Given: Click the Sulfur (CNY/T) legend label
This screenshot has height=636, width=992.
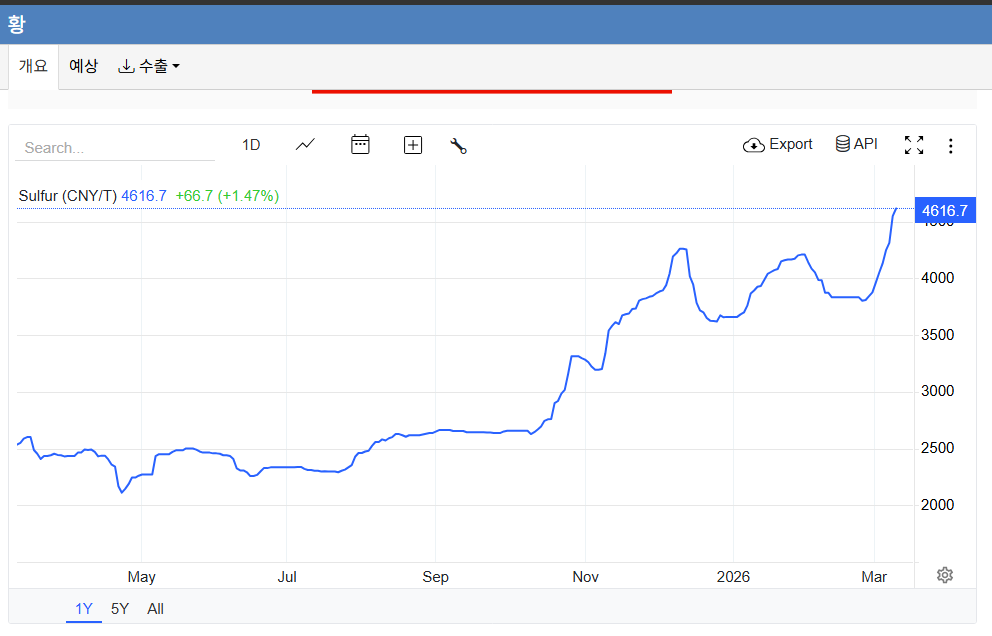Looking at the screenshot, I should click(x=68, y=196).
